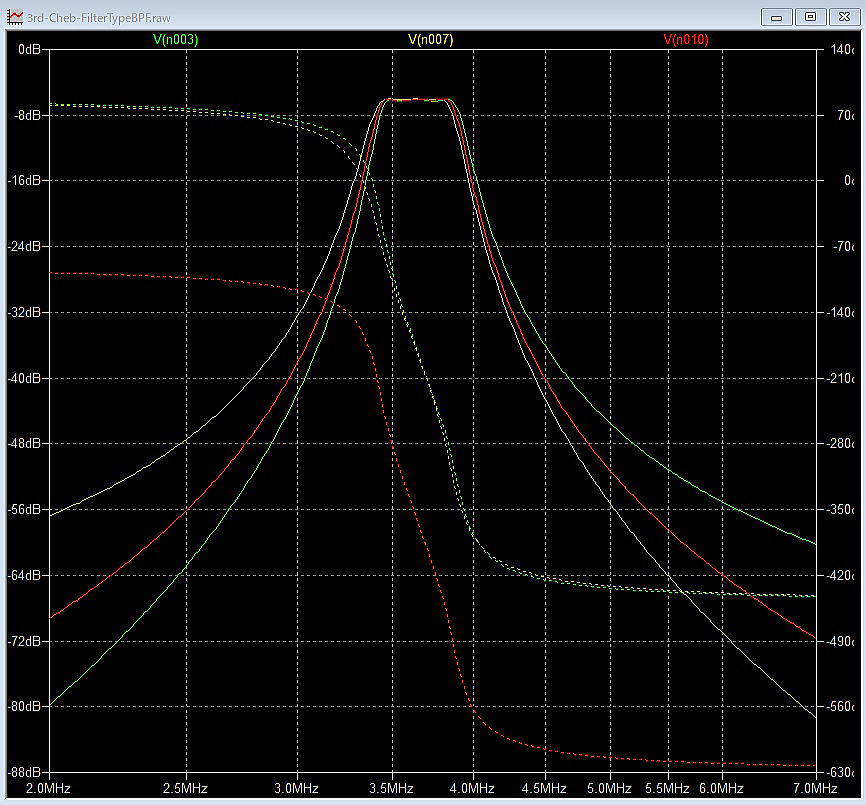Click the -8dB magnitude axis label
866x805 pixels.
(x=28, y=115)
